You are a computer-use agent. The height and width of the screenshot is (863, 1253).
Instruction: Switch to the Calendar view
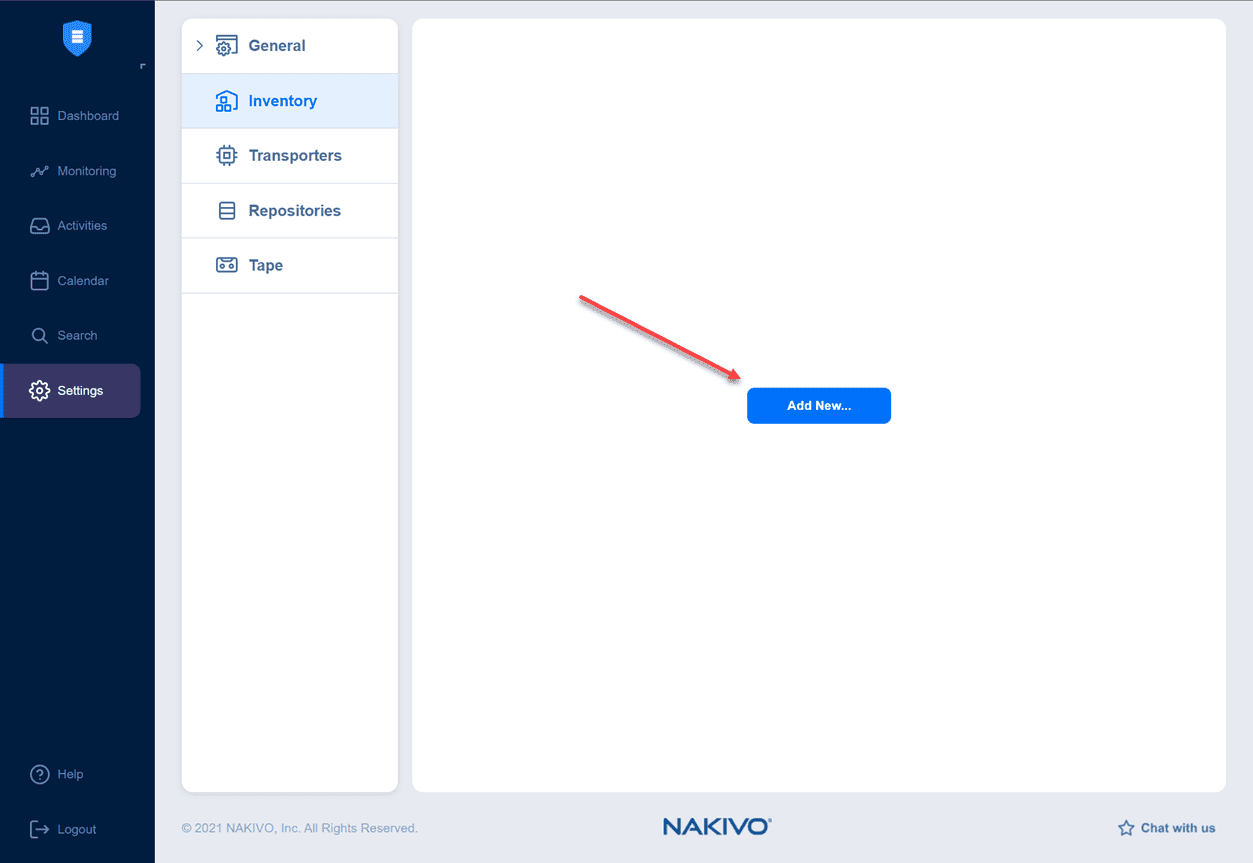coord(83,281)
